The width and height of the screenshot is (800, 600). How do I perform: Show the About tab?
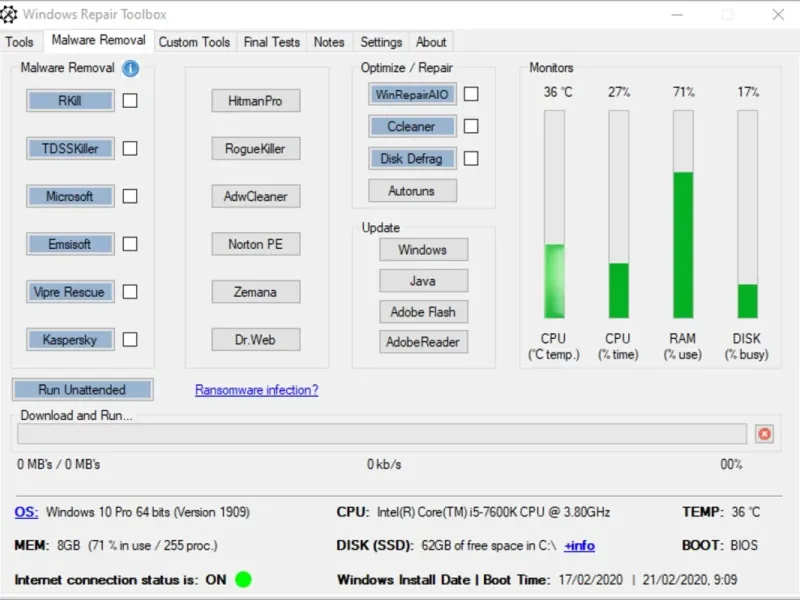[x=431, y=42]
